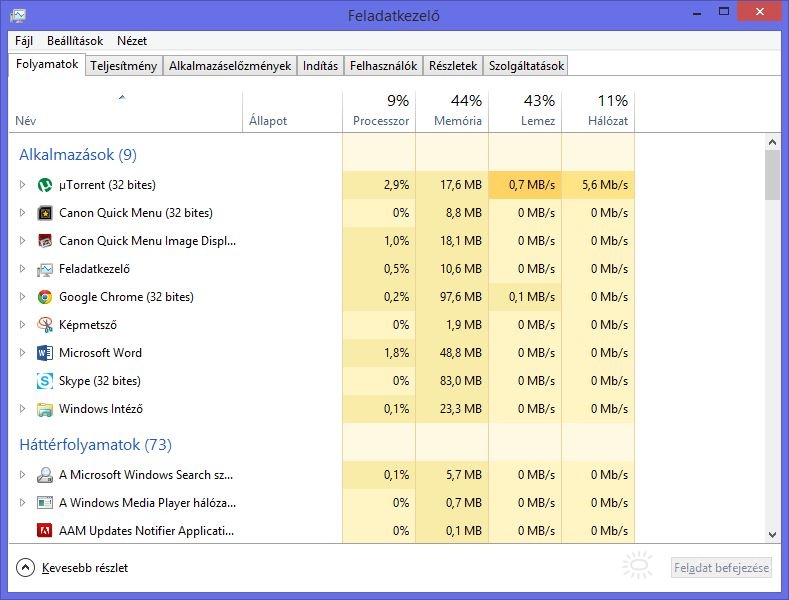
Task: Expand the µTorrent process group
Action: click(x=23, y=185)
